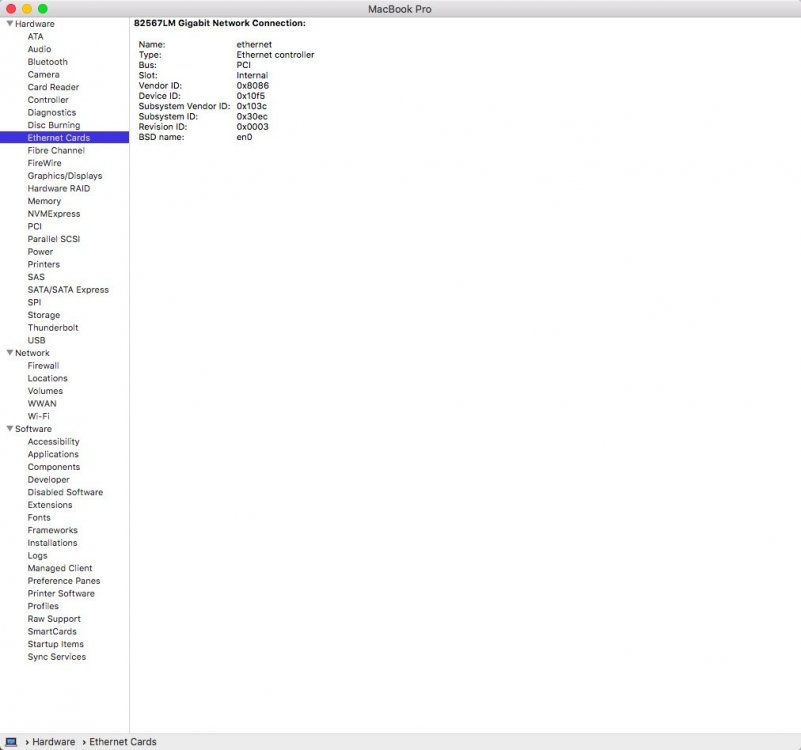Select SAS in the sidebar
The height and width of the screenshot is (750, 801).
click(x=36, y=277)
